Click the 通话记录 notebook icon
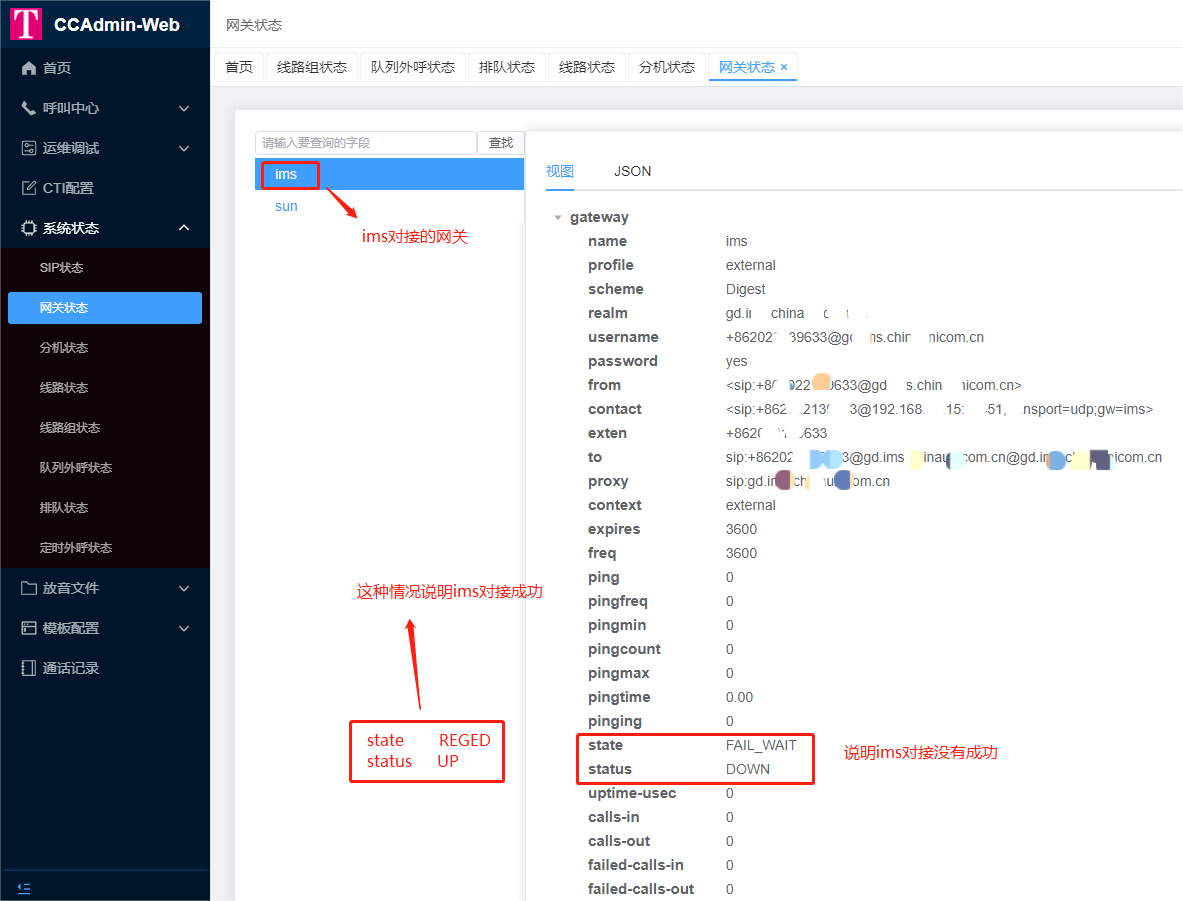This screenshot has height=901, width=1183. point(29,668)
